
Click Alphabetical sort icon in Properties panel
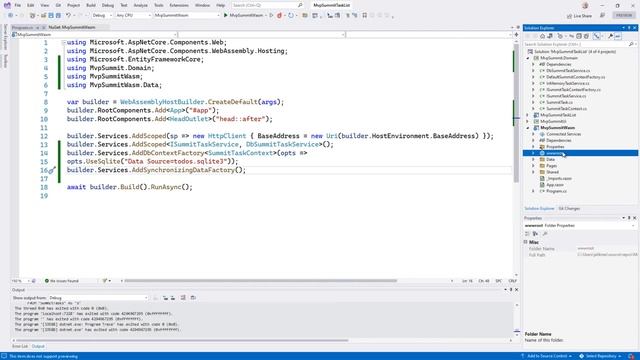[535, 234]
